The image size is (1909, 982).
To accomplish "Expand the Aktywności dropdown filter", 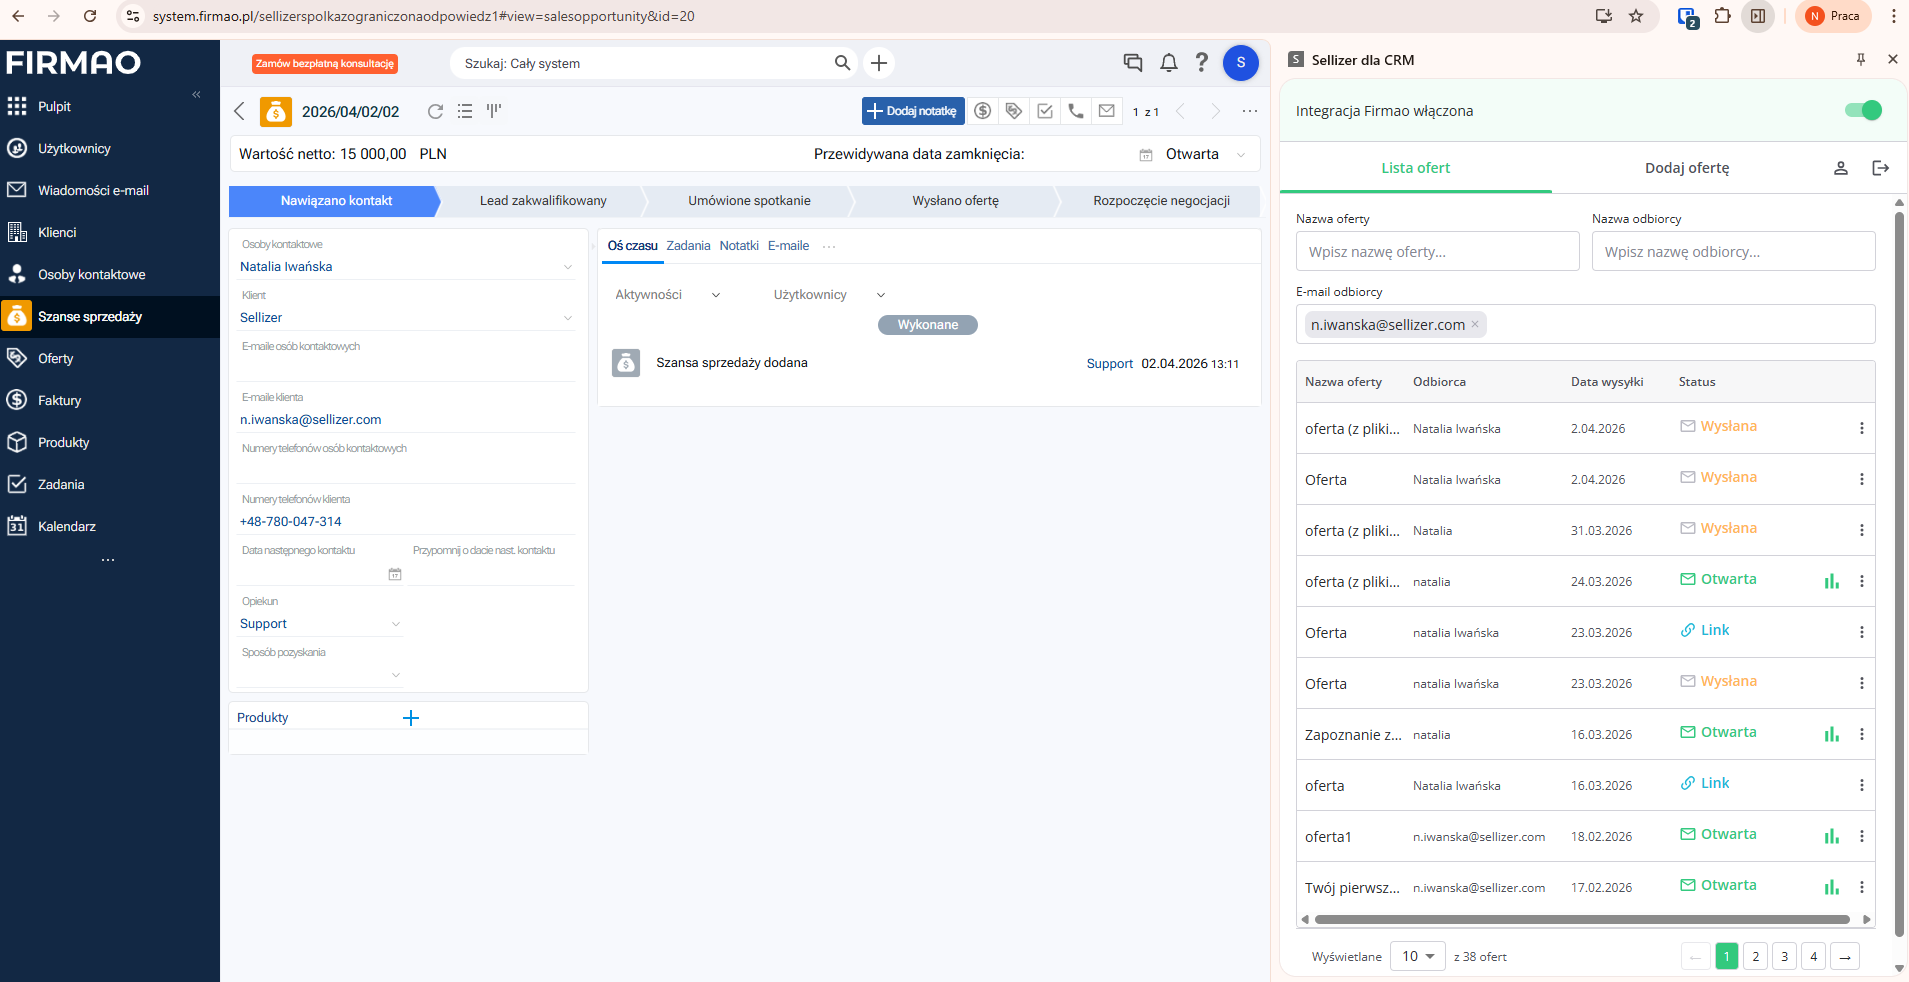I will click(x=667, y=295).
